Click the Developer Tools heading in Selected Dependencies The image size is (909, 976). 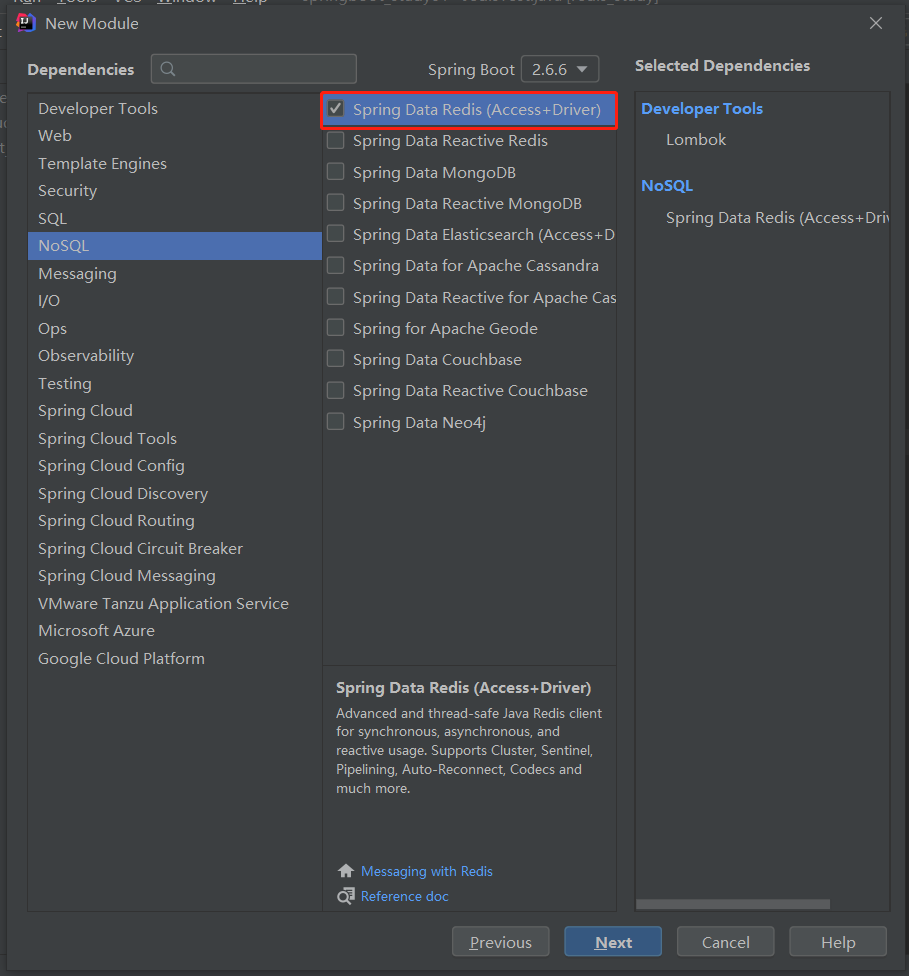(x=702, y=109)
